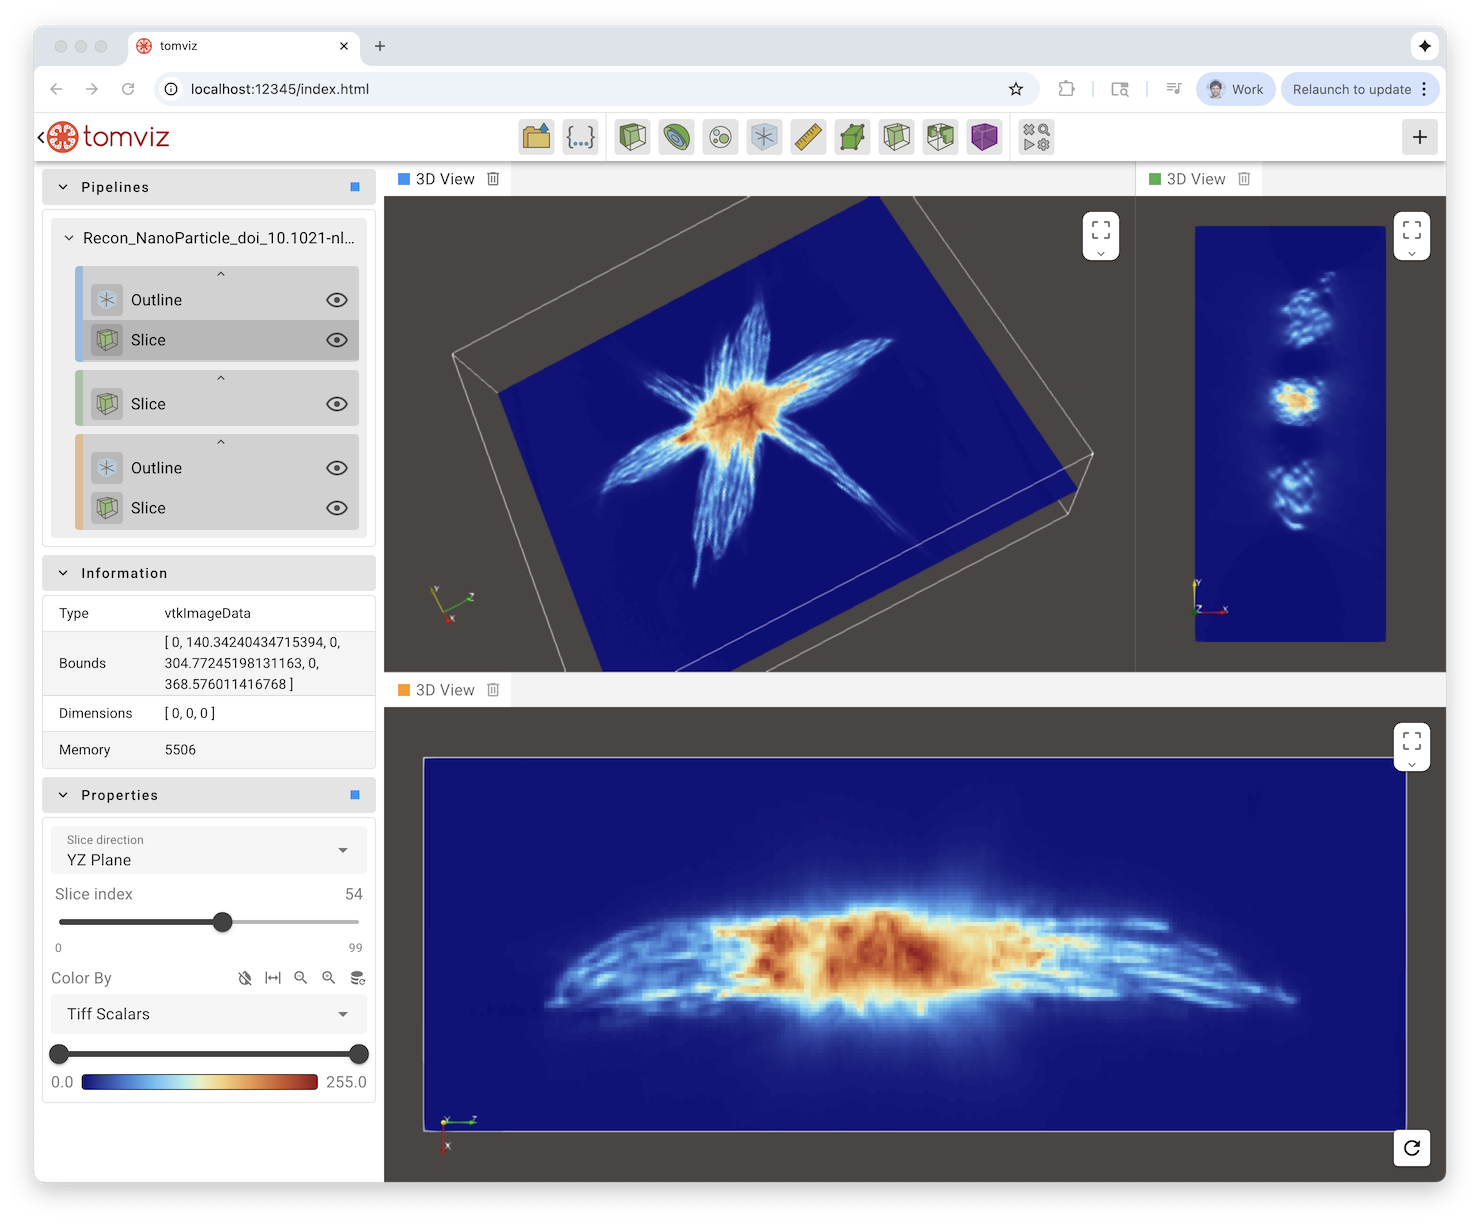Add the purple cube module

pyautogui.click(x=985, y=137)
